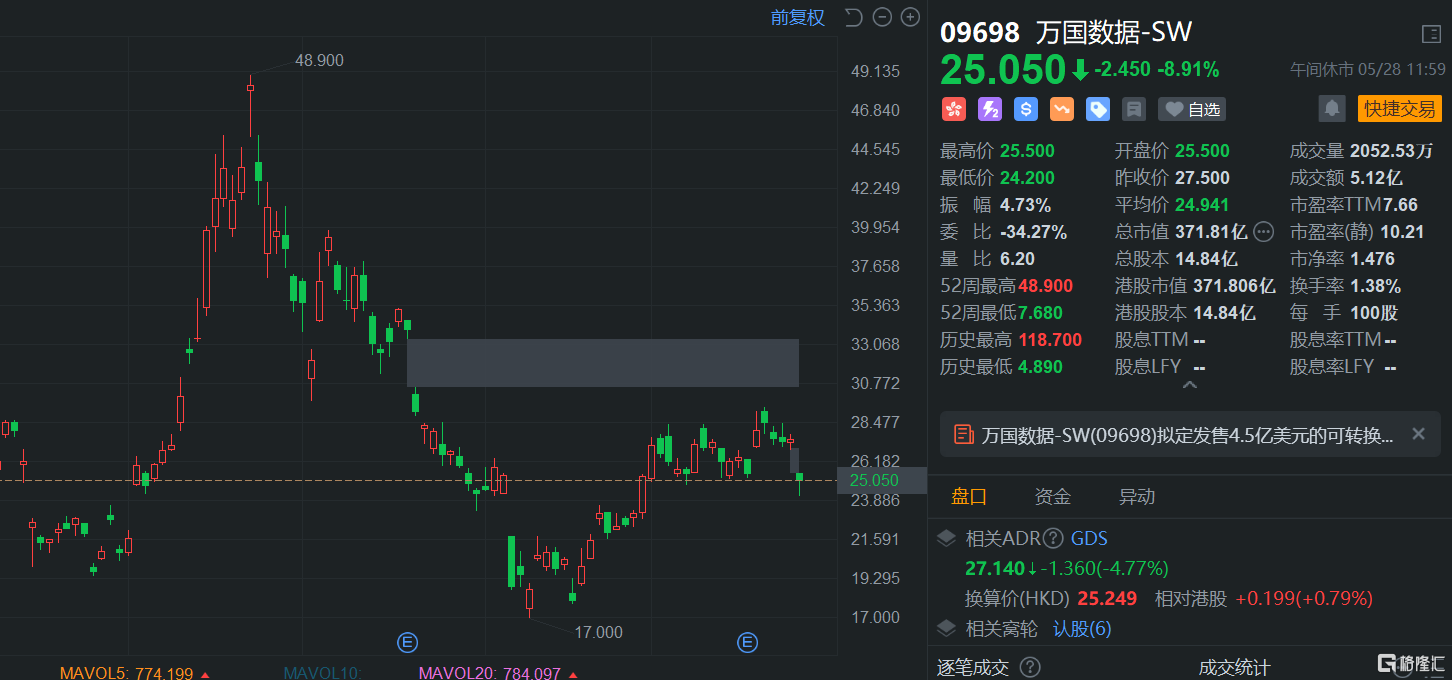Click the 相对港股 value +0.199(+0.79%)
1452x680 pixels.
[x=1304, y=599]
